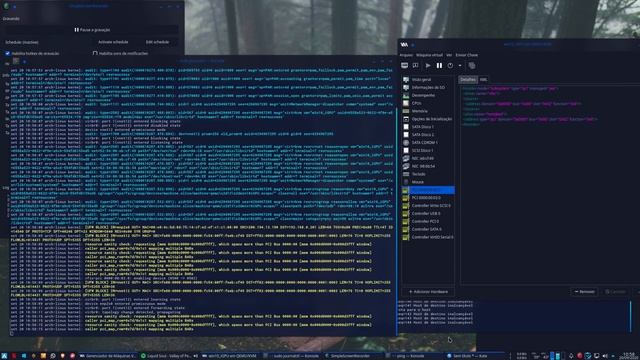Screen dimensions: 640x360
Task: Show virtual hardware details icon
Action: (x=416, y=65)
